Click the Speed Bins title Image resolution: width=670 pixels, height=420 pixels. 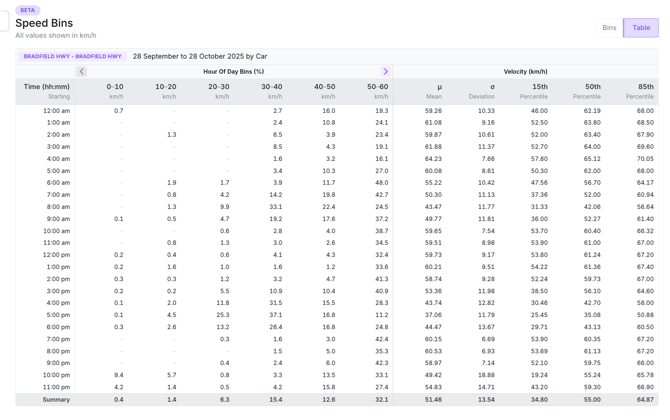coord(44,23)
